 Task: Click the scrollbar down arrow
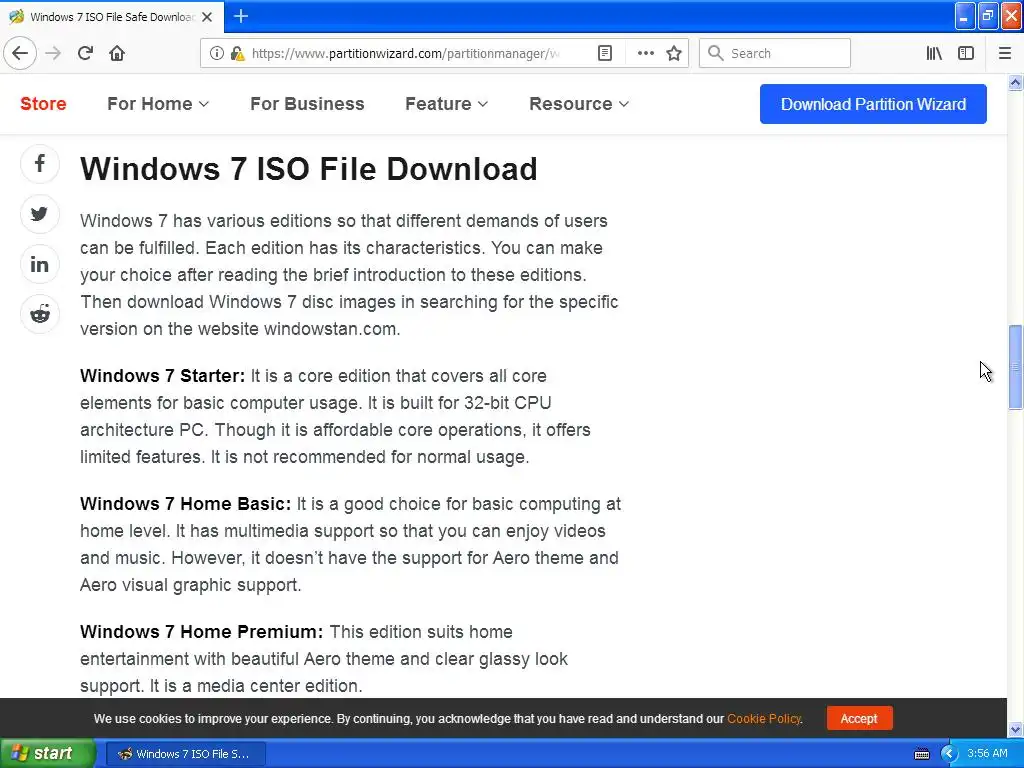click(x=1015, y=729)
